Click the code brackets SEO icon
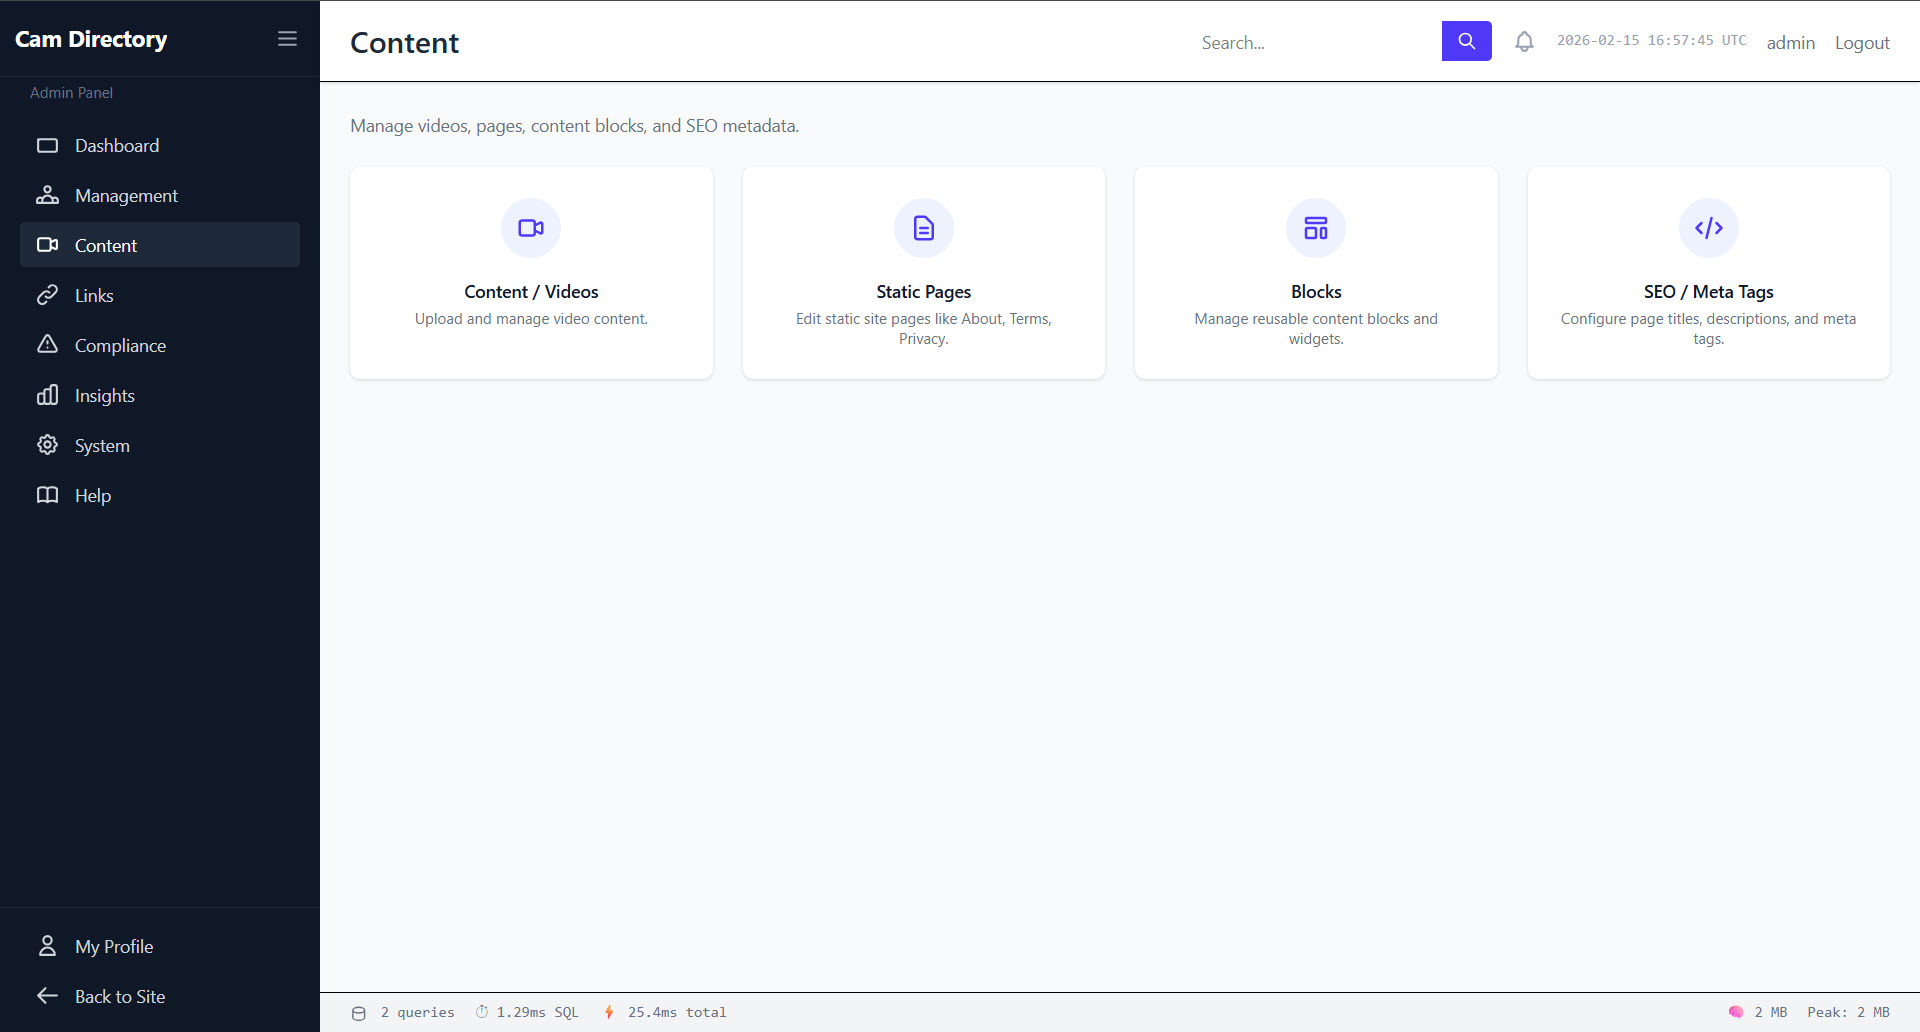The width and height of the screenshot is (1920, 1032). pyautogui.click(x=1708, y=228)
